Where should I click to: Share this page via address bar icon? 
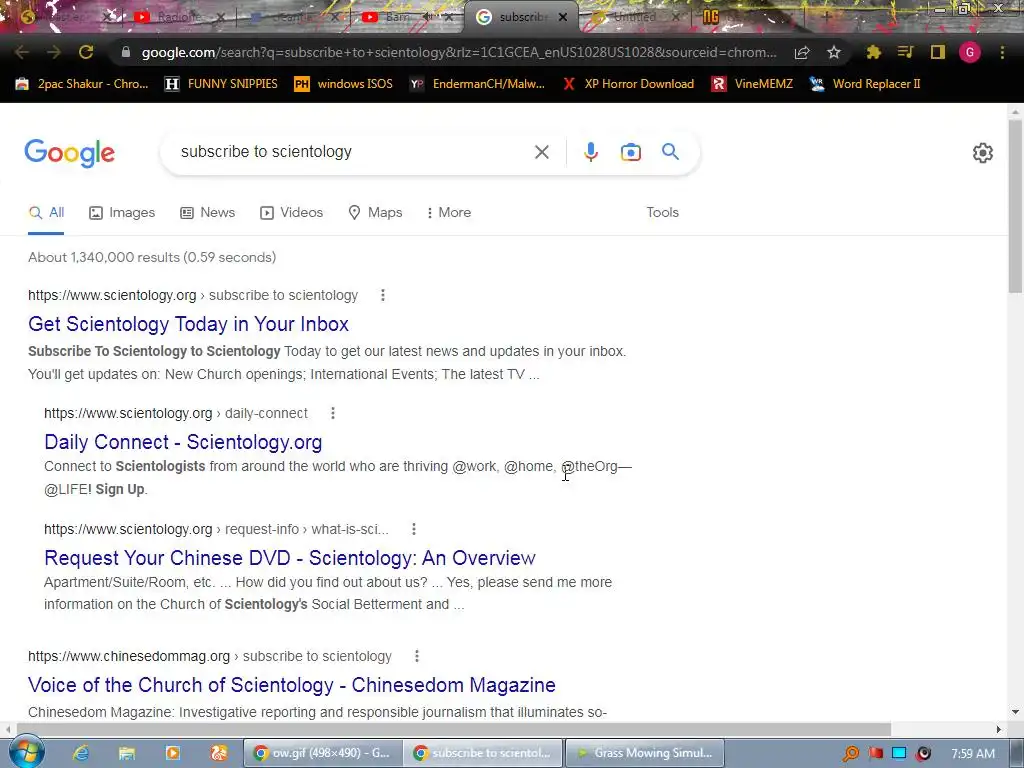tap(802, 52)
